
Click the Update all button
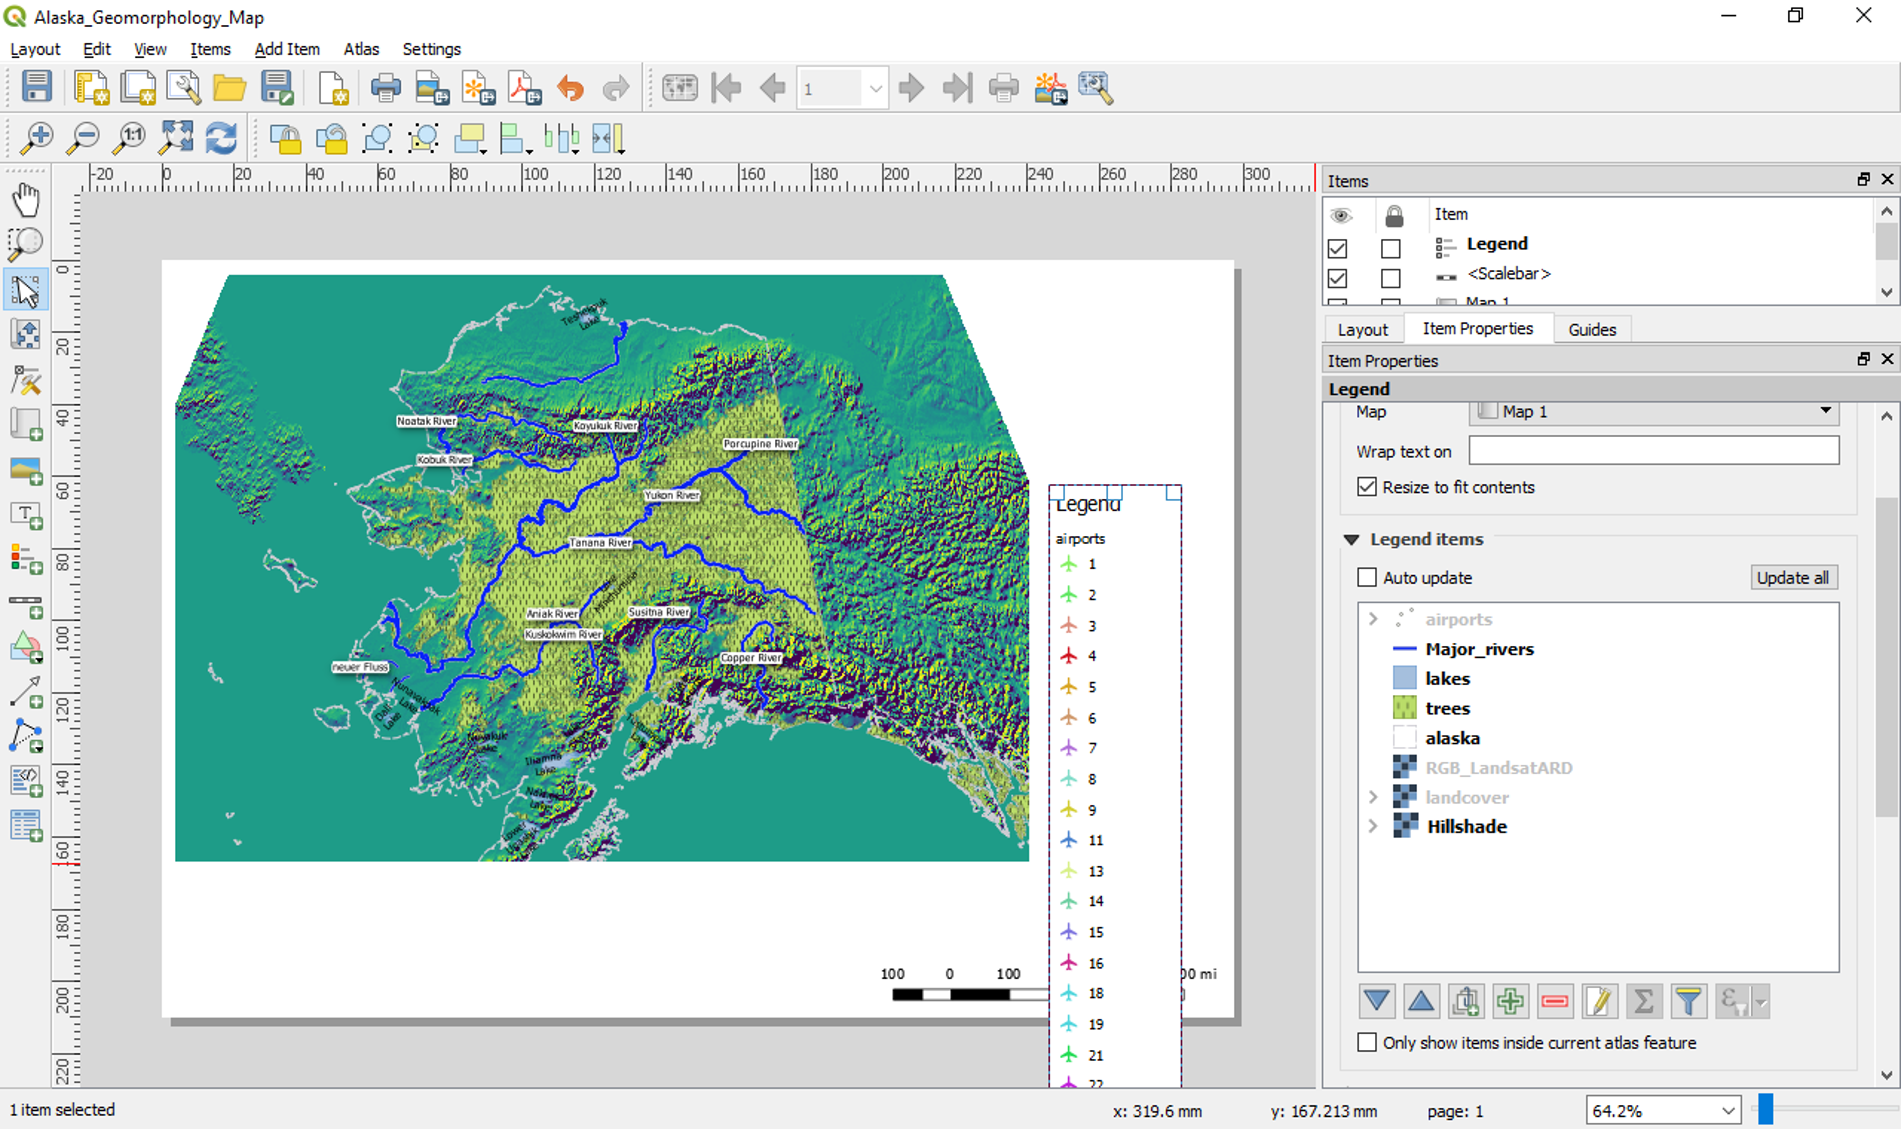pos(1793,577)
